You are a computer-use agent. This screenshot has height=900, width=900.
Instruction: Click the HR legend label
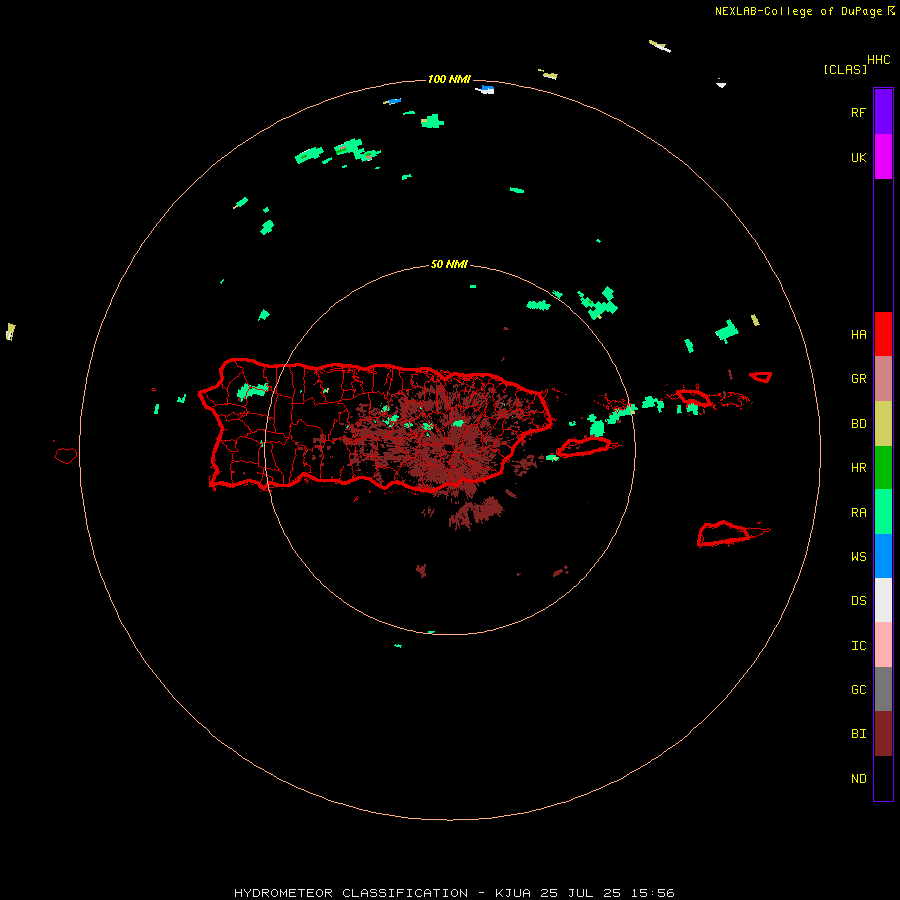[859, 468]
